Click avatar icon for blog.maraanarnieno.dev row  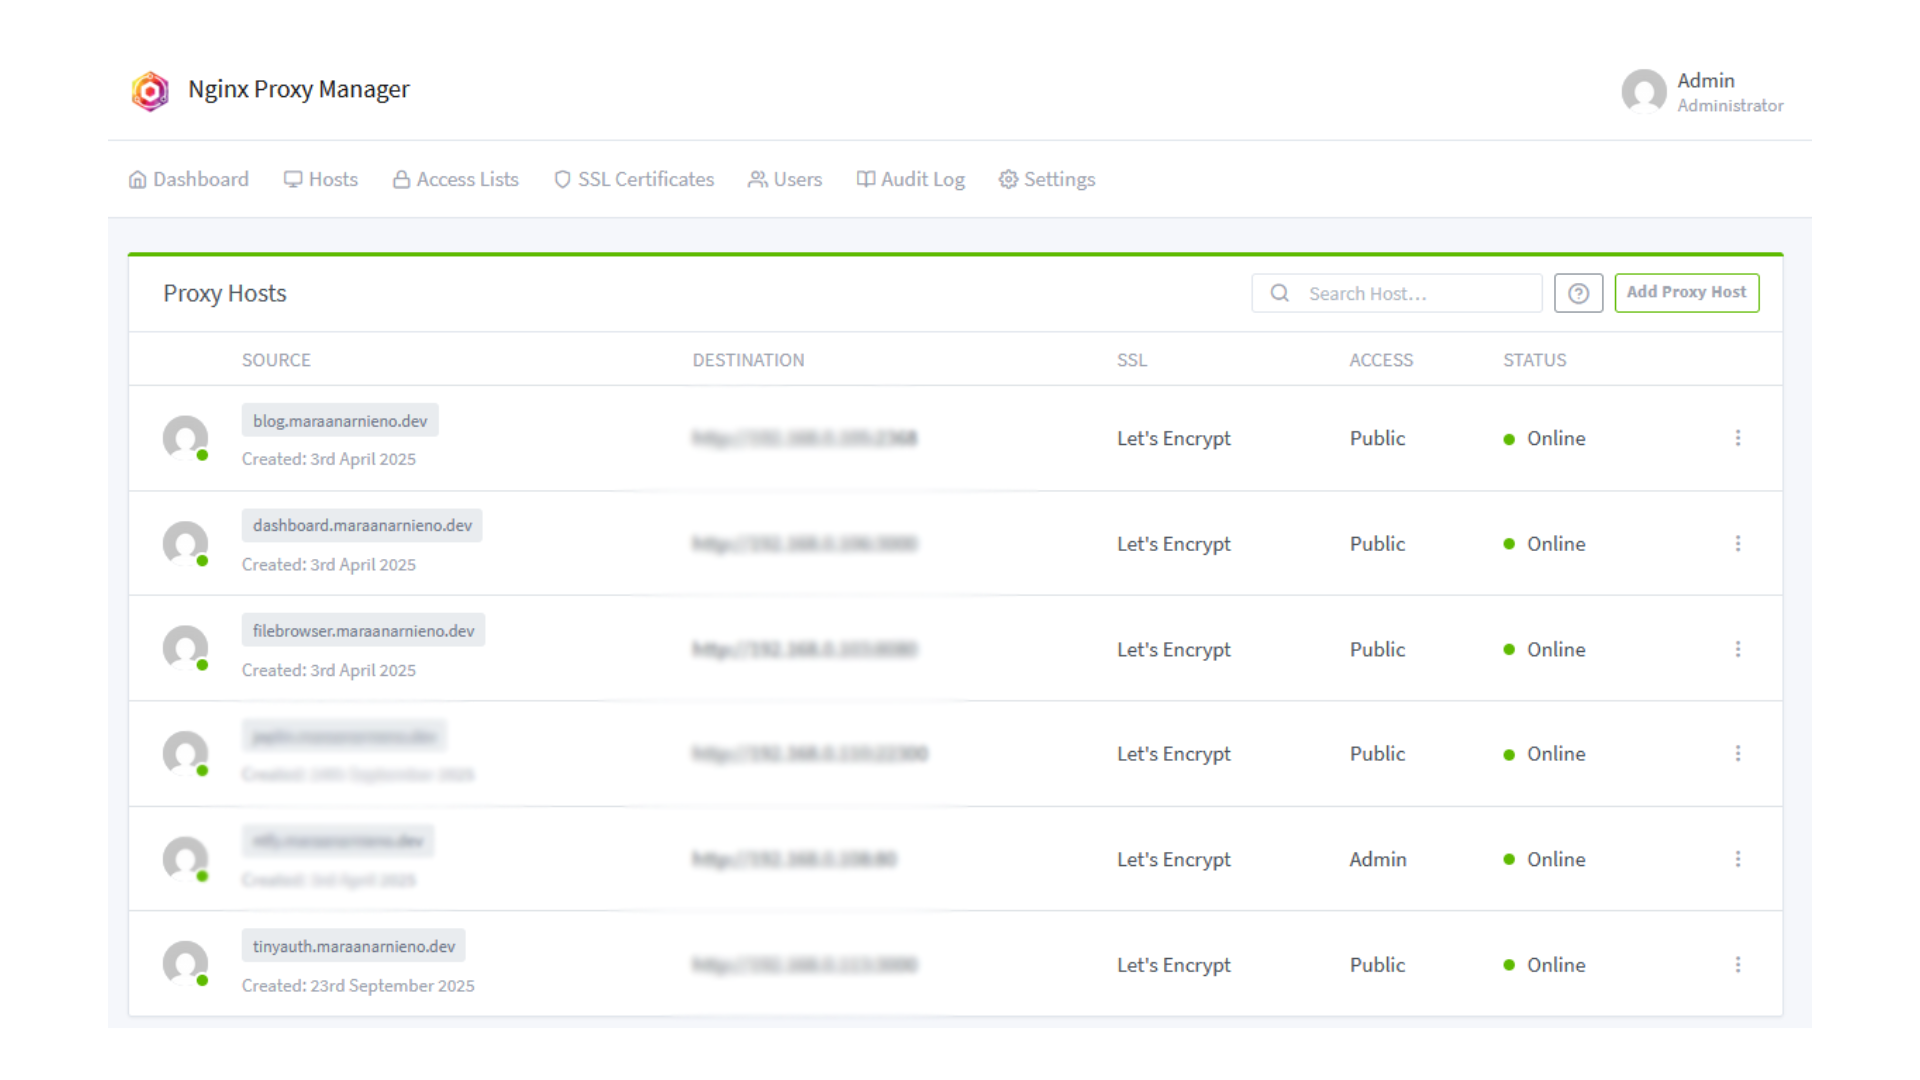click(185, 438)
